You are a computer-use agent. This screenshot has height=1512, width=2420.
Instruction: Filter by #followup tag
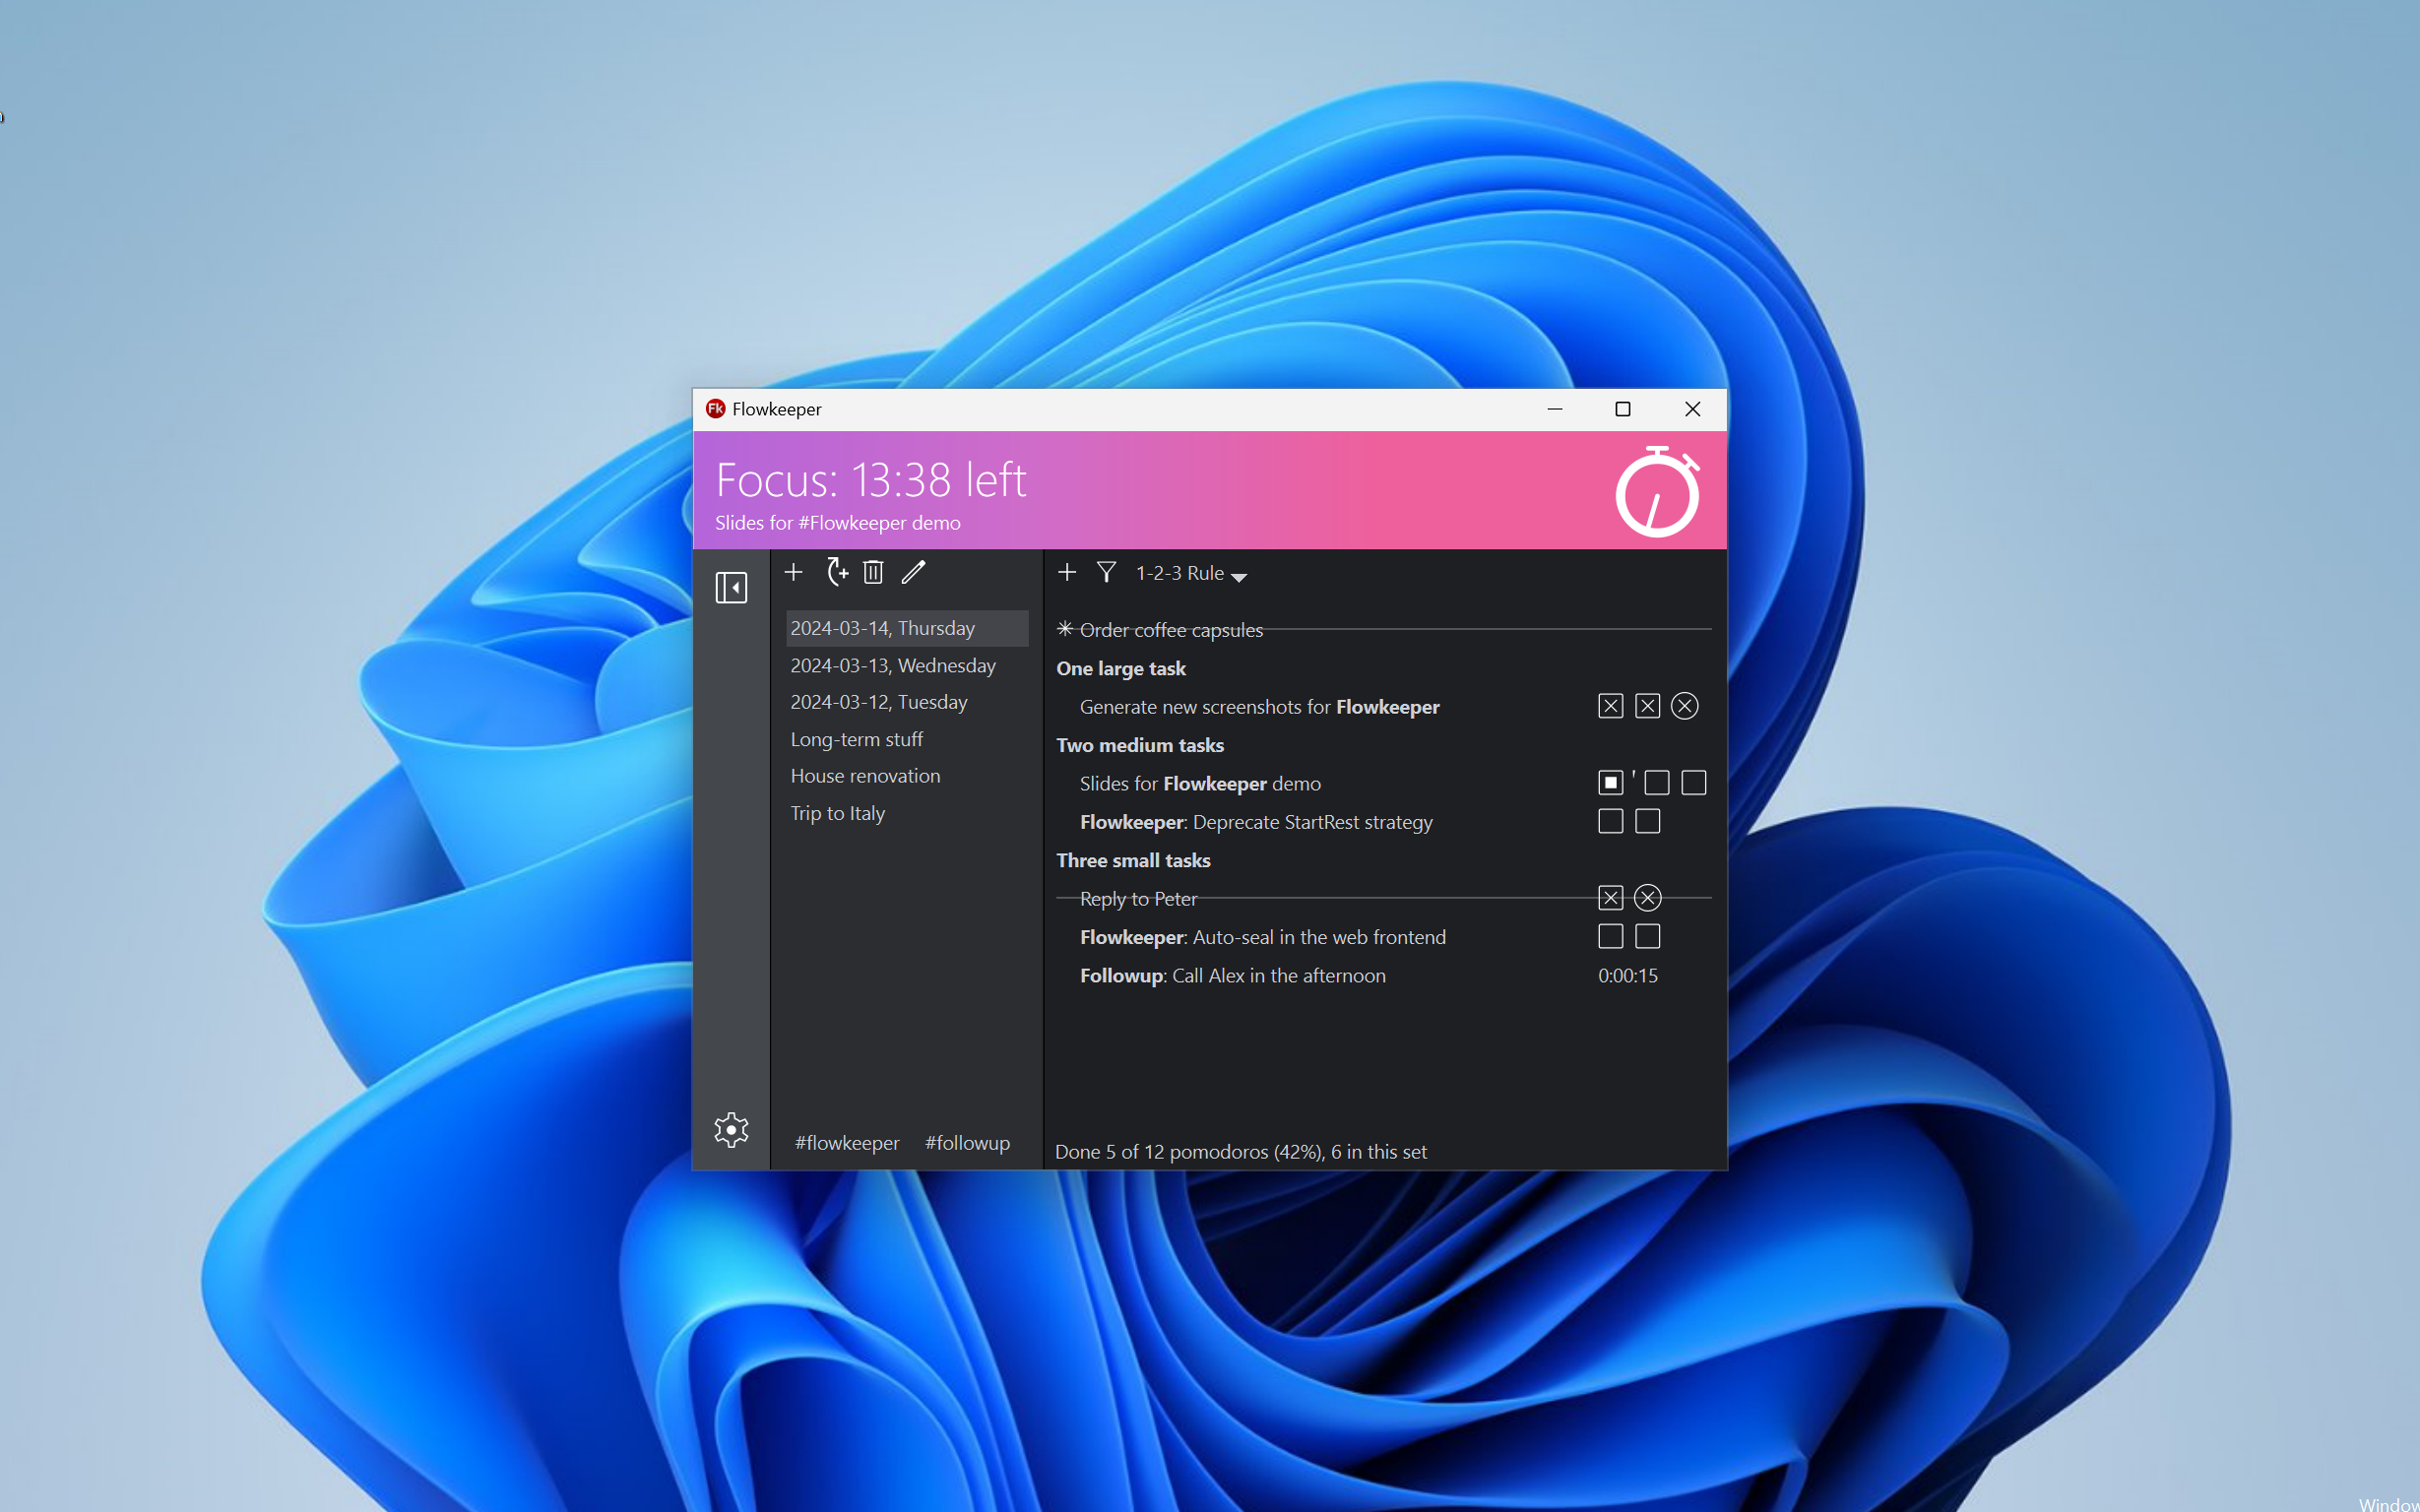[967, 1143]
